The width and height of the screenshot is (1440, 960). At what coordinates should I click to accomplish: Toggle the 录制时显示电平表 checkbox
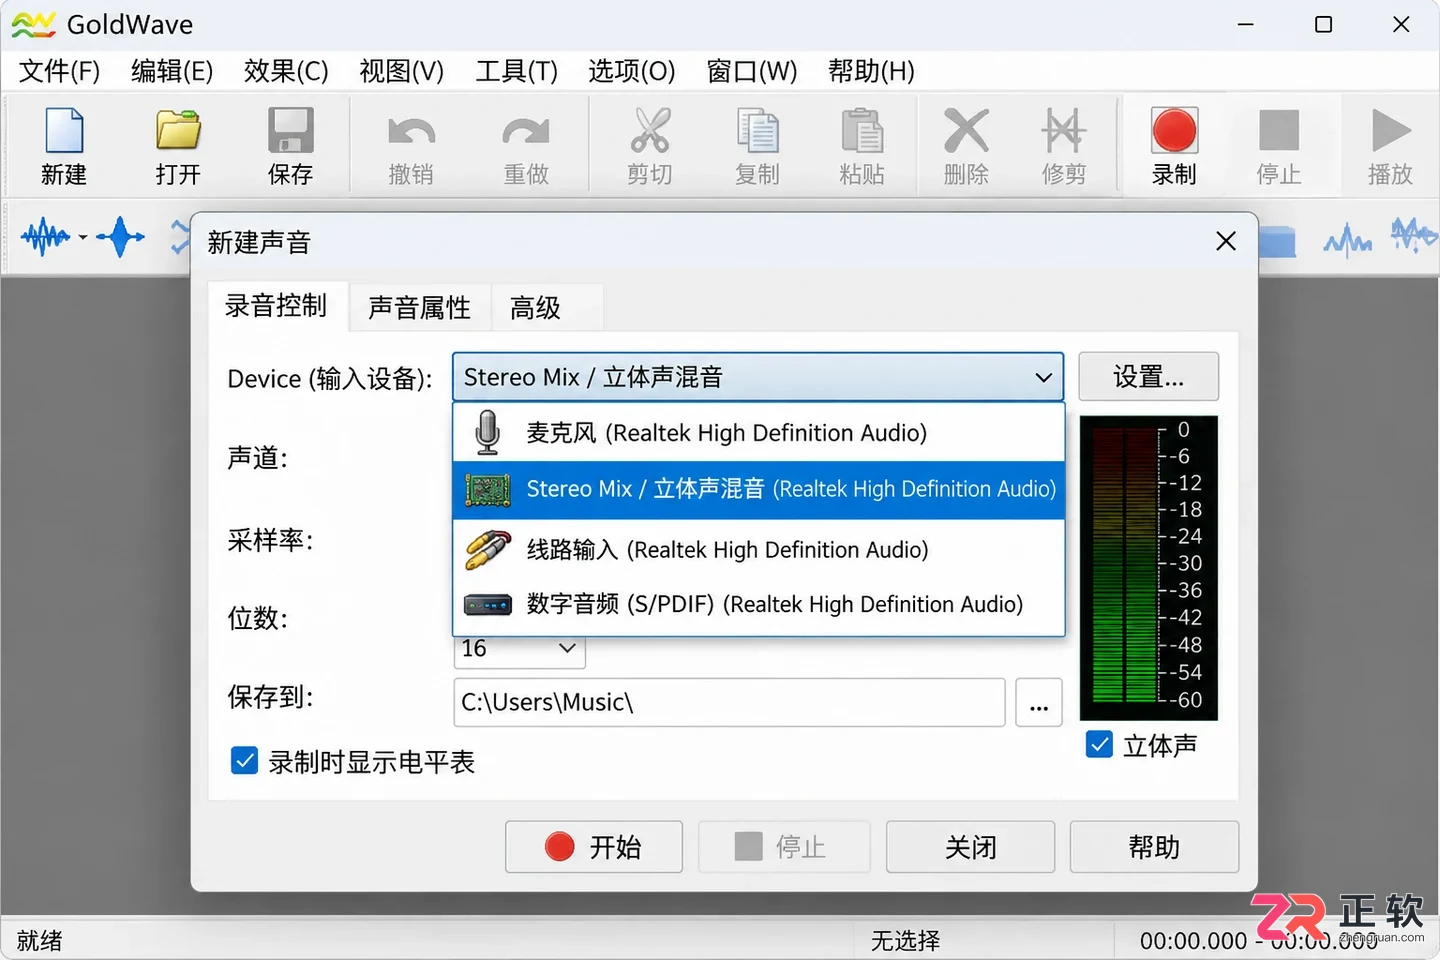pyautogui.click(x=244, y=761)
